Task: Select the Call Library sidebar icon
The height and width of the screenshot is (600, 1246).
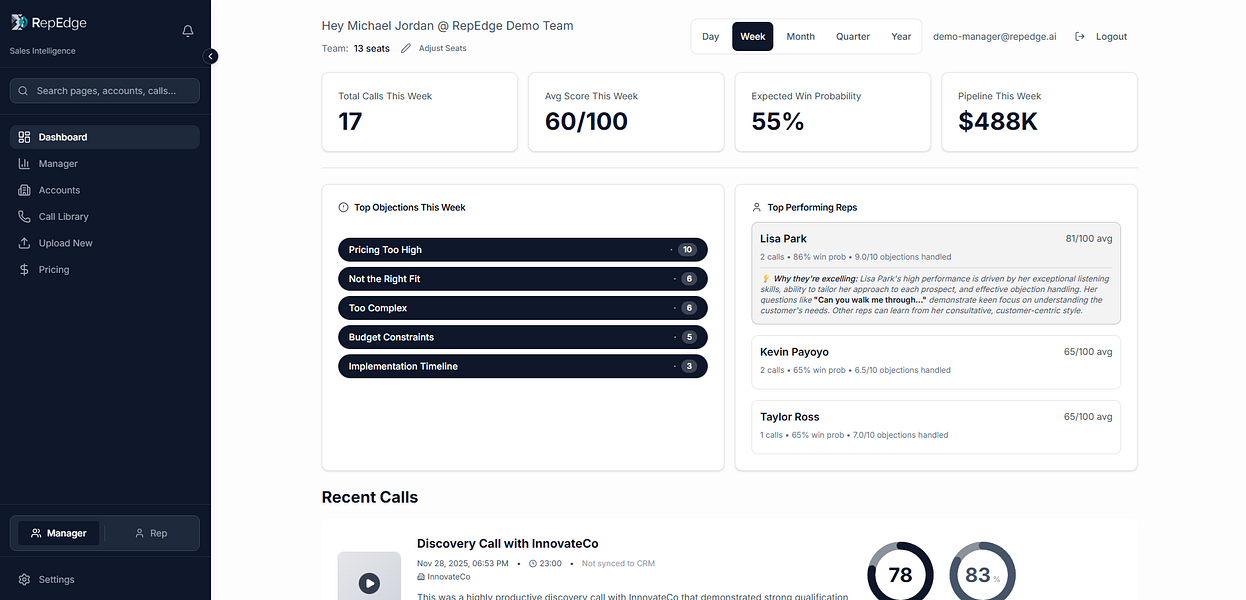Action: pyautogui.click(x=22, y=216)
